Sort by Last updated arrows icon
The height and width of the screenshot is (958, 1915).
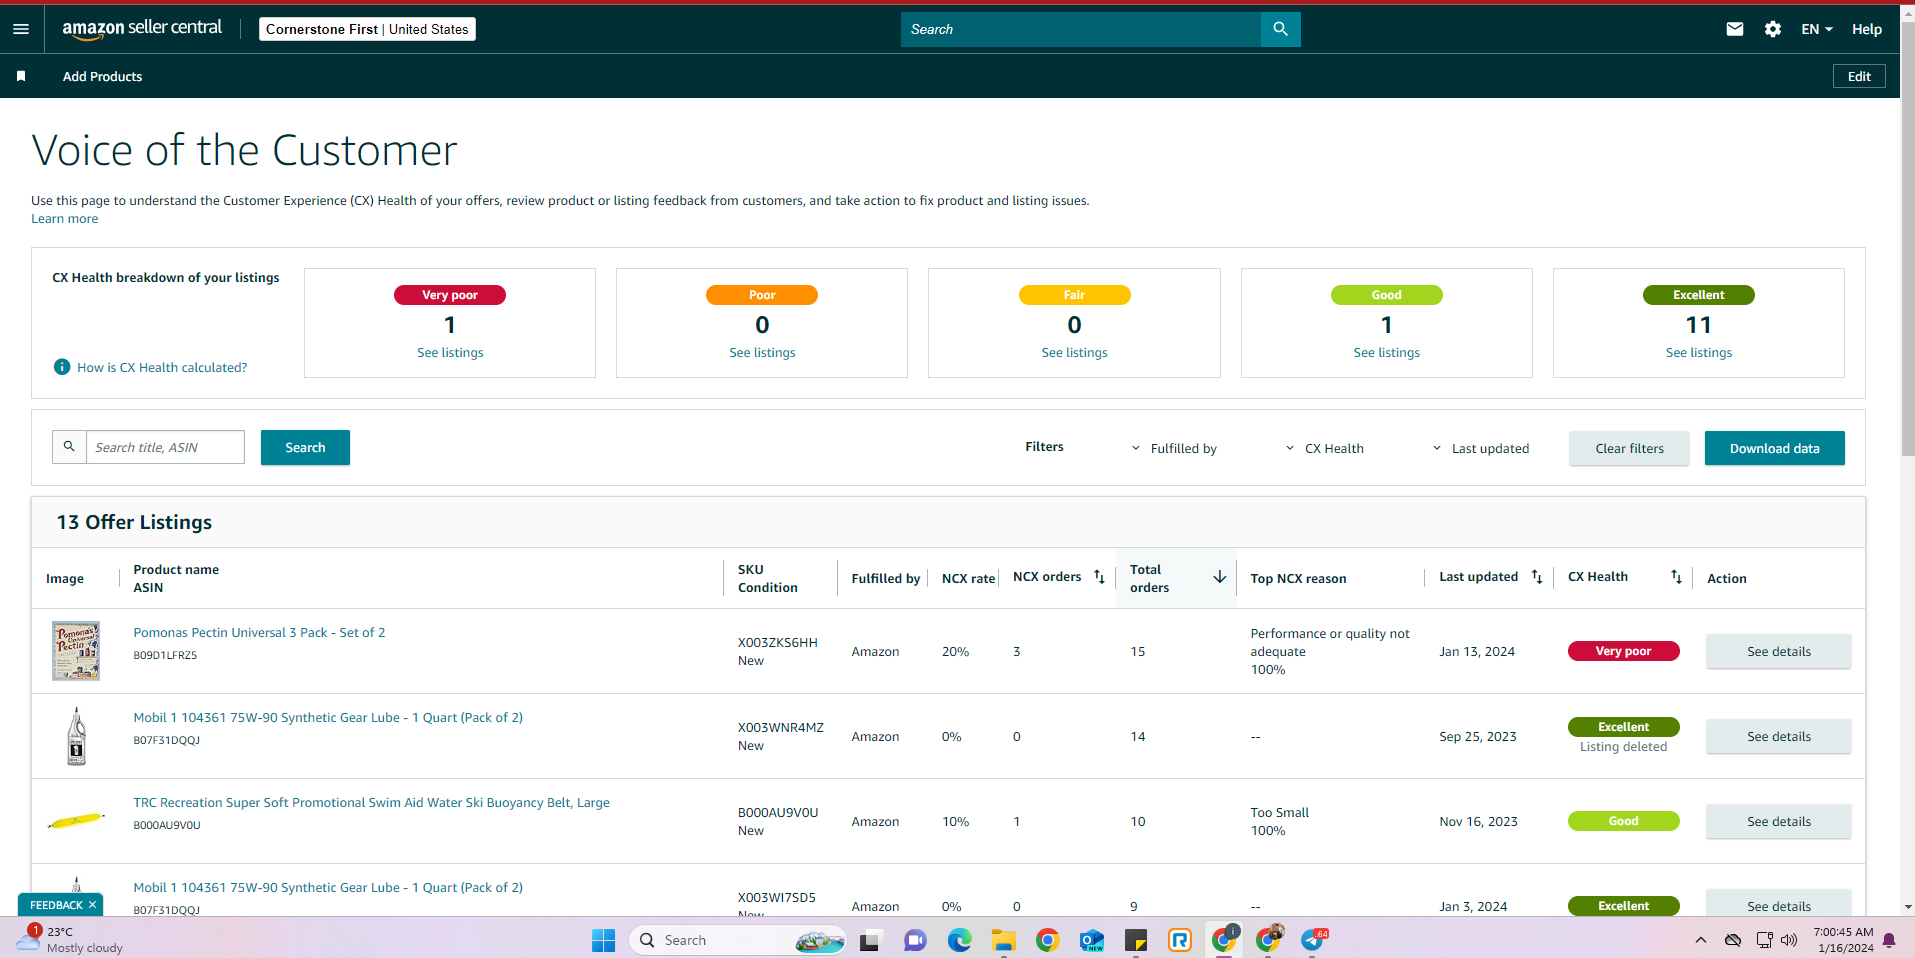(x=1537, y=577)
